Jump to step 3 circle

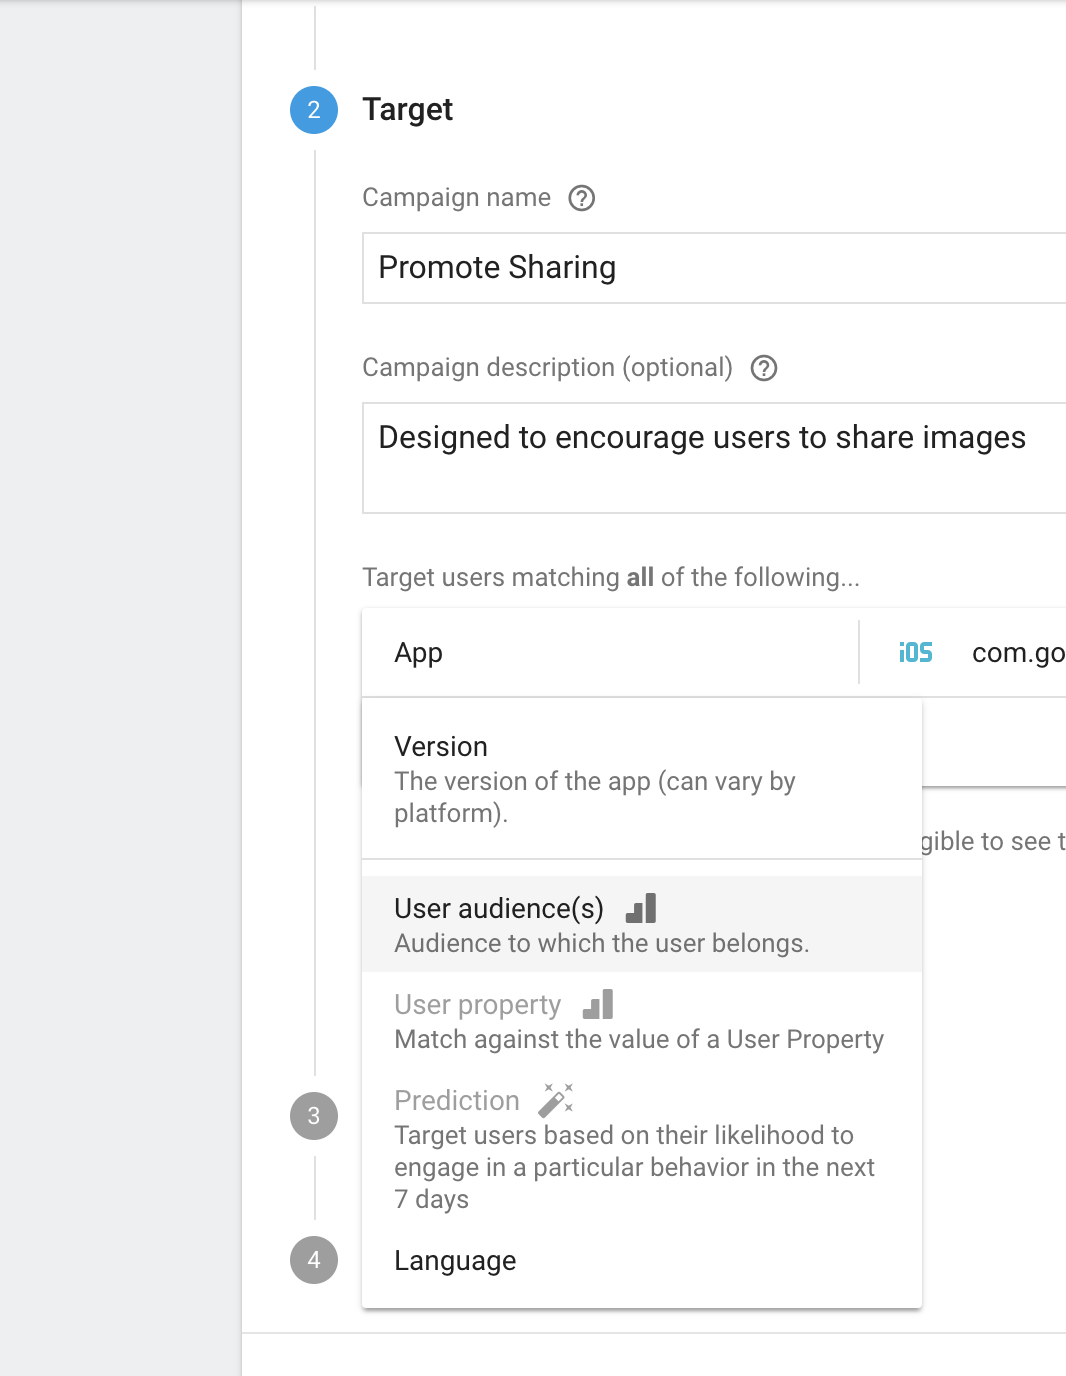[314, 1116]
